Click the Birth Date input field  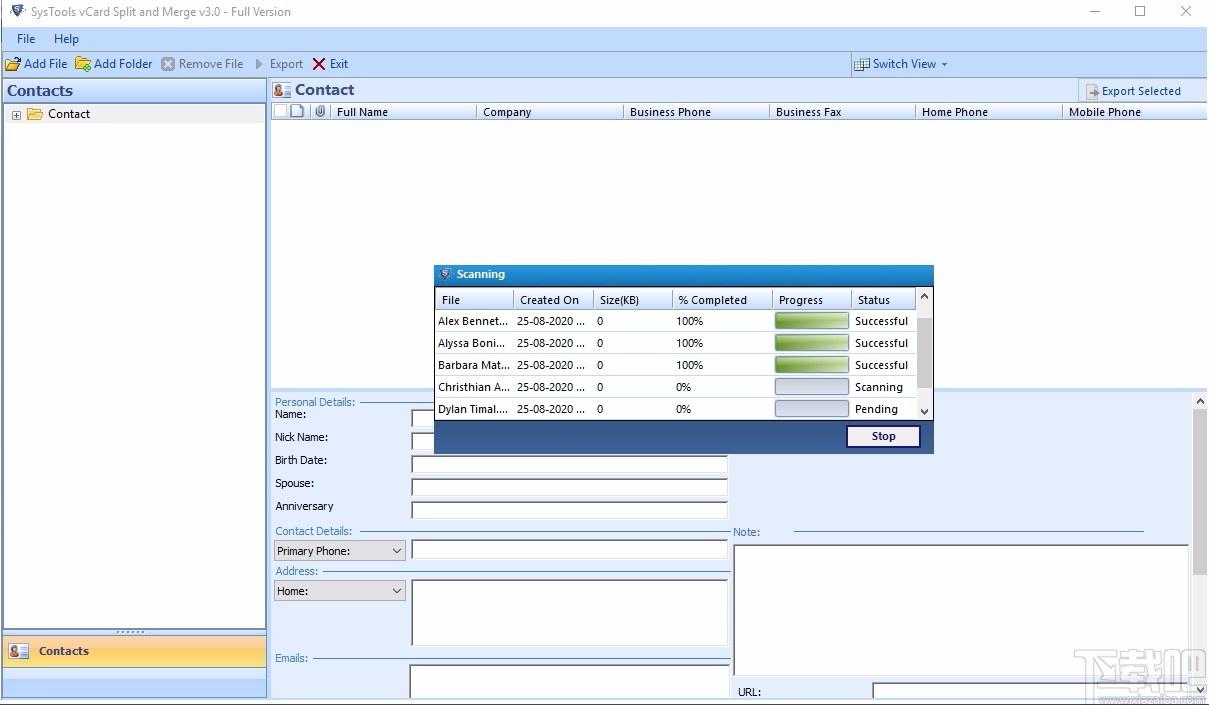569,464
